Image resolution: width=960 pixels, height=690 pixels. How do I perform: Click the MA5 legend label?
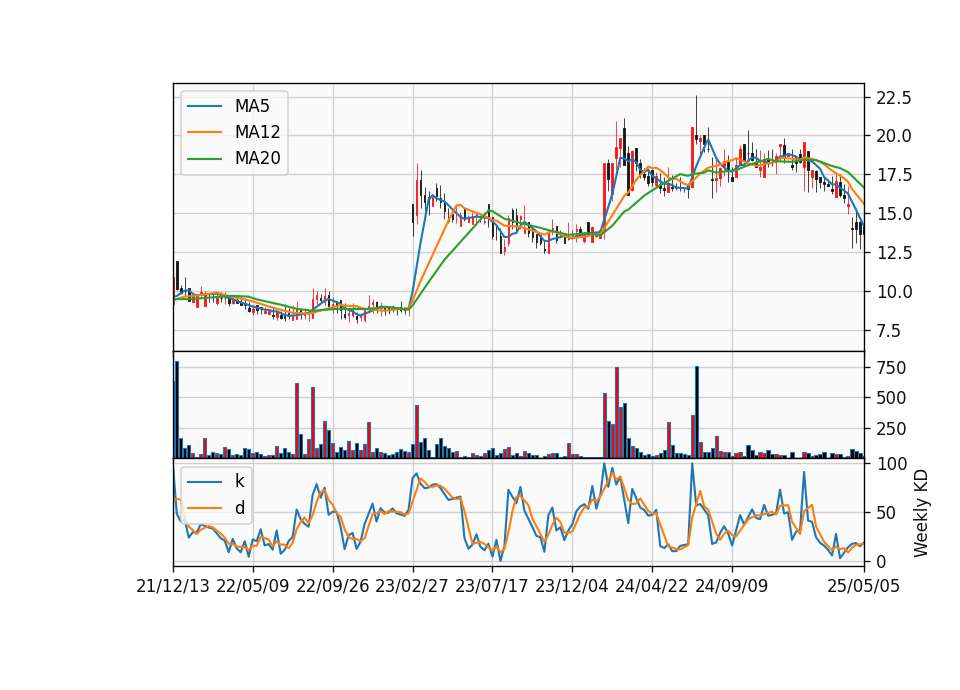(252, 106)
